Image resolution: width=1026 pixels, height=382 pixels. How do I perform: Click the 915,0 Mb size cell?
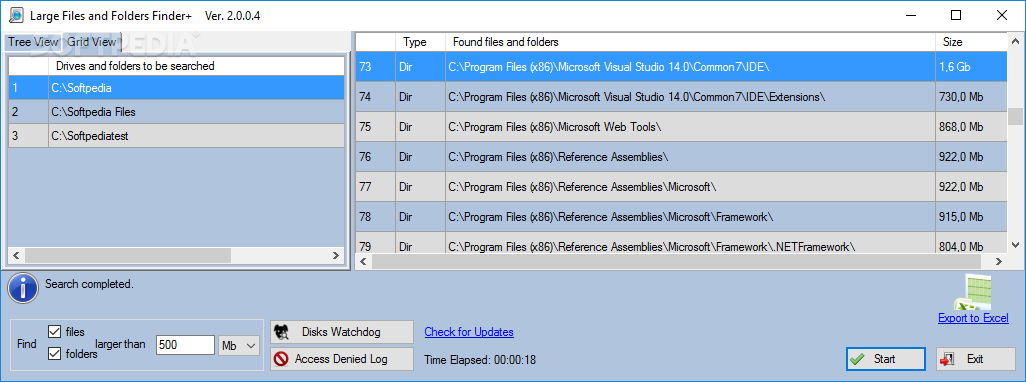(x=971, y=217)
